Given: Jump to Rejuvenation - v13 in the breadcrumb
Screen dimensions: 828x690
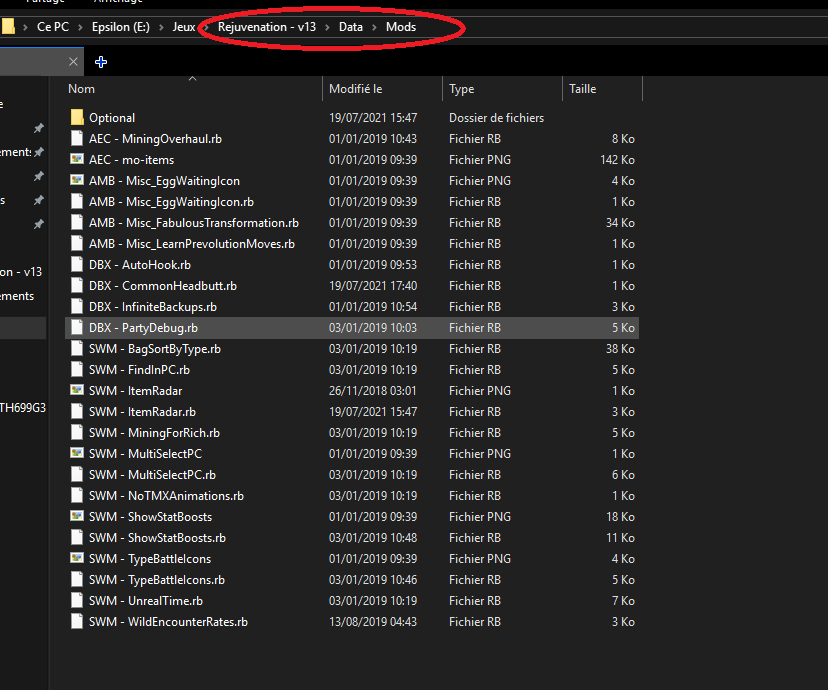Looking at the screenshot, I should [267, 27].
